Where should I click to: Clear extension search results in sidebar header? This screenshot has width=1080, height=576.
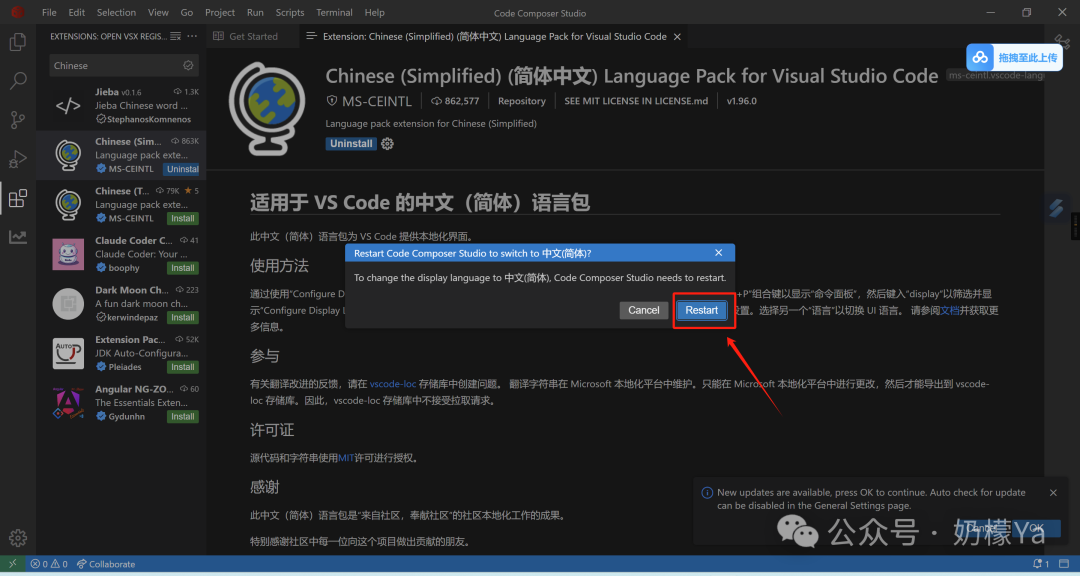pyautogui.click(x=176, y=36)
